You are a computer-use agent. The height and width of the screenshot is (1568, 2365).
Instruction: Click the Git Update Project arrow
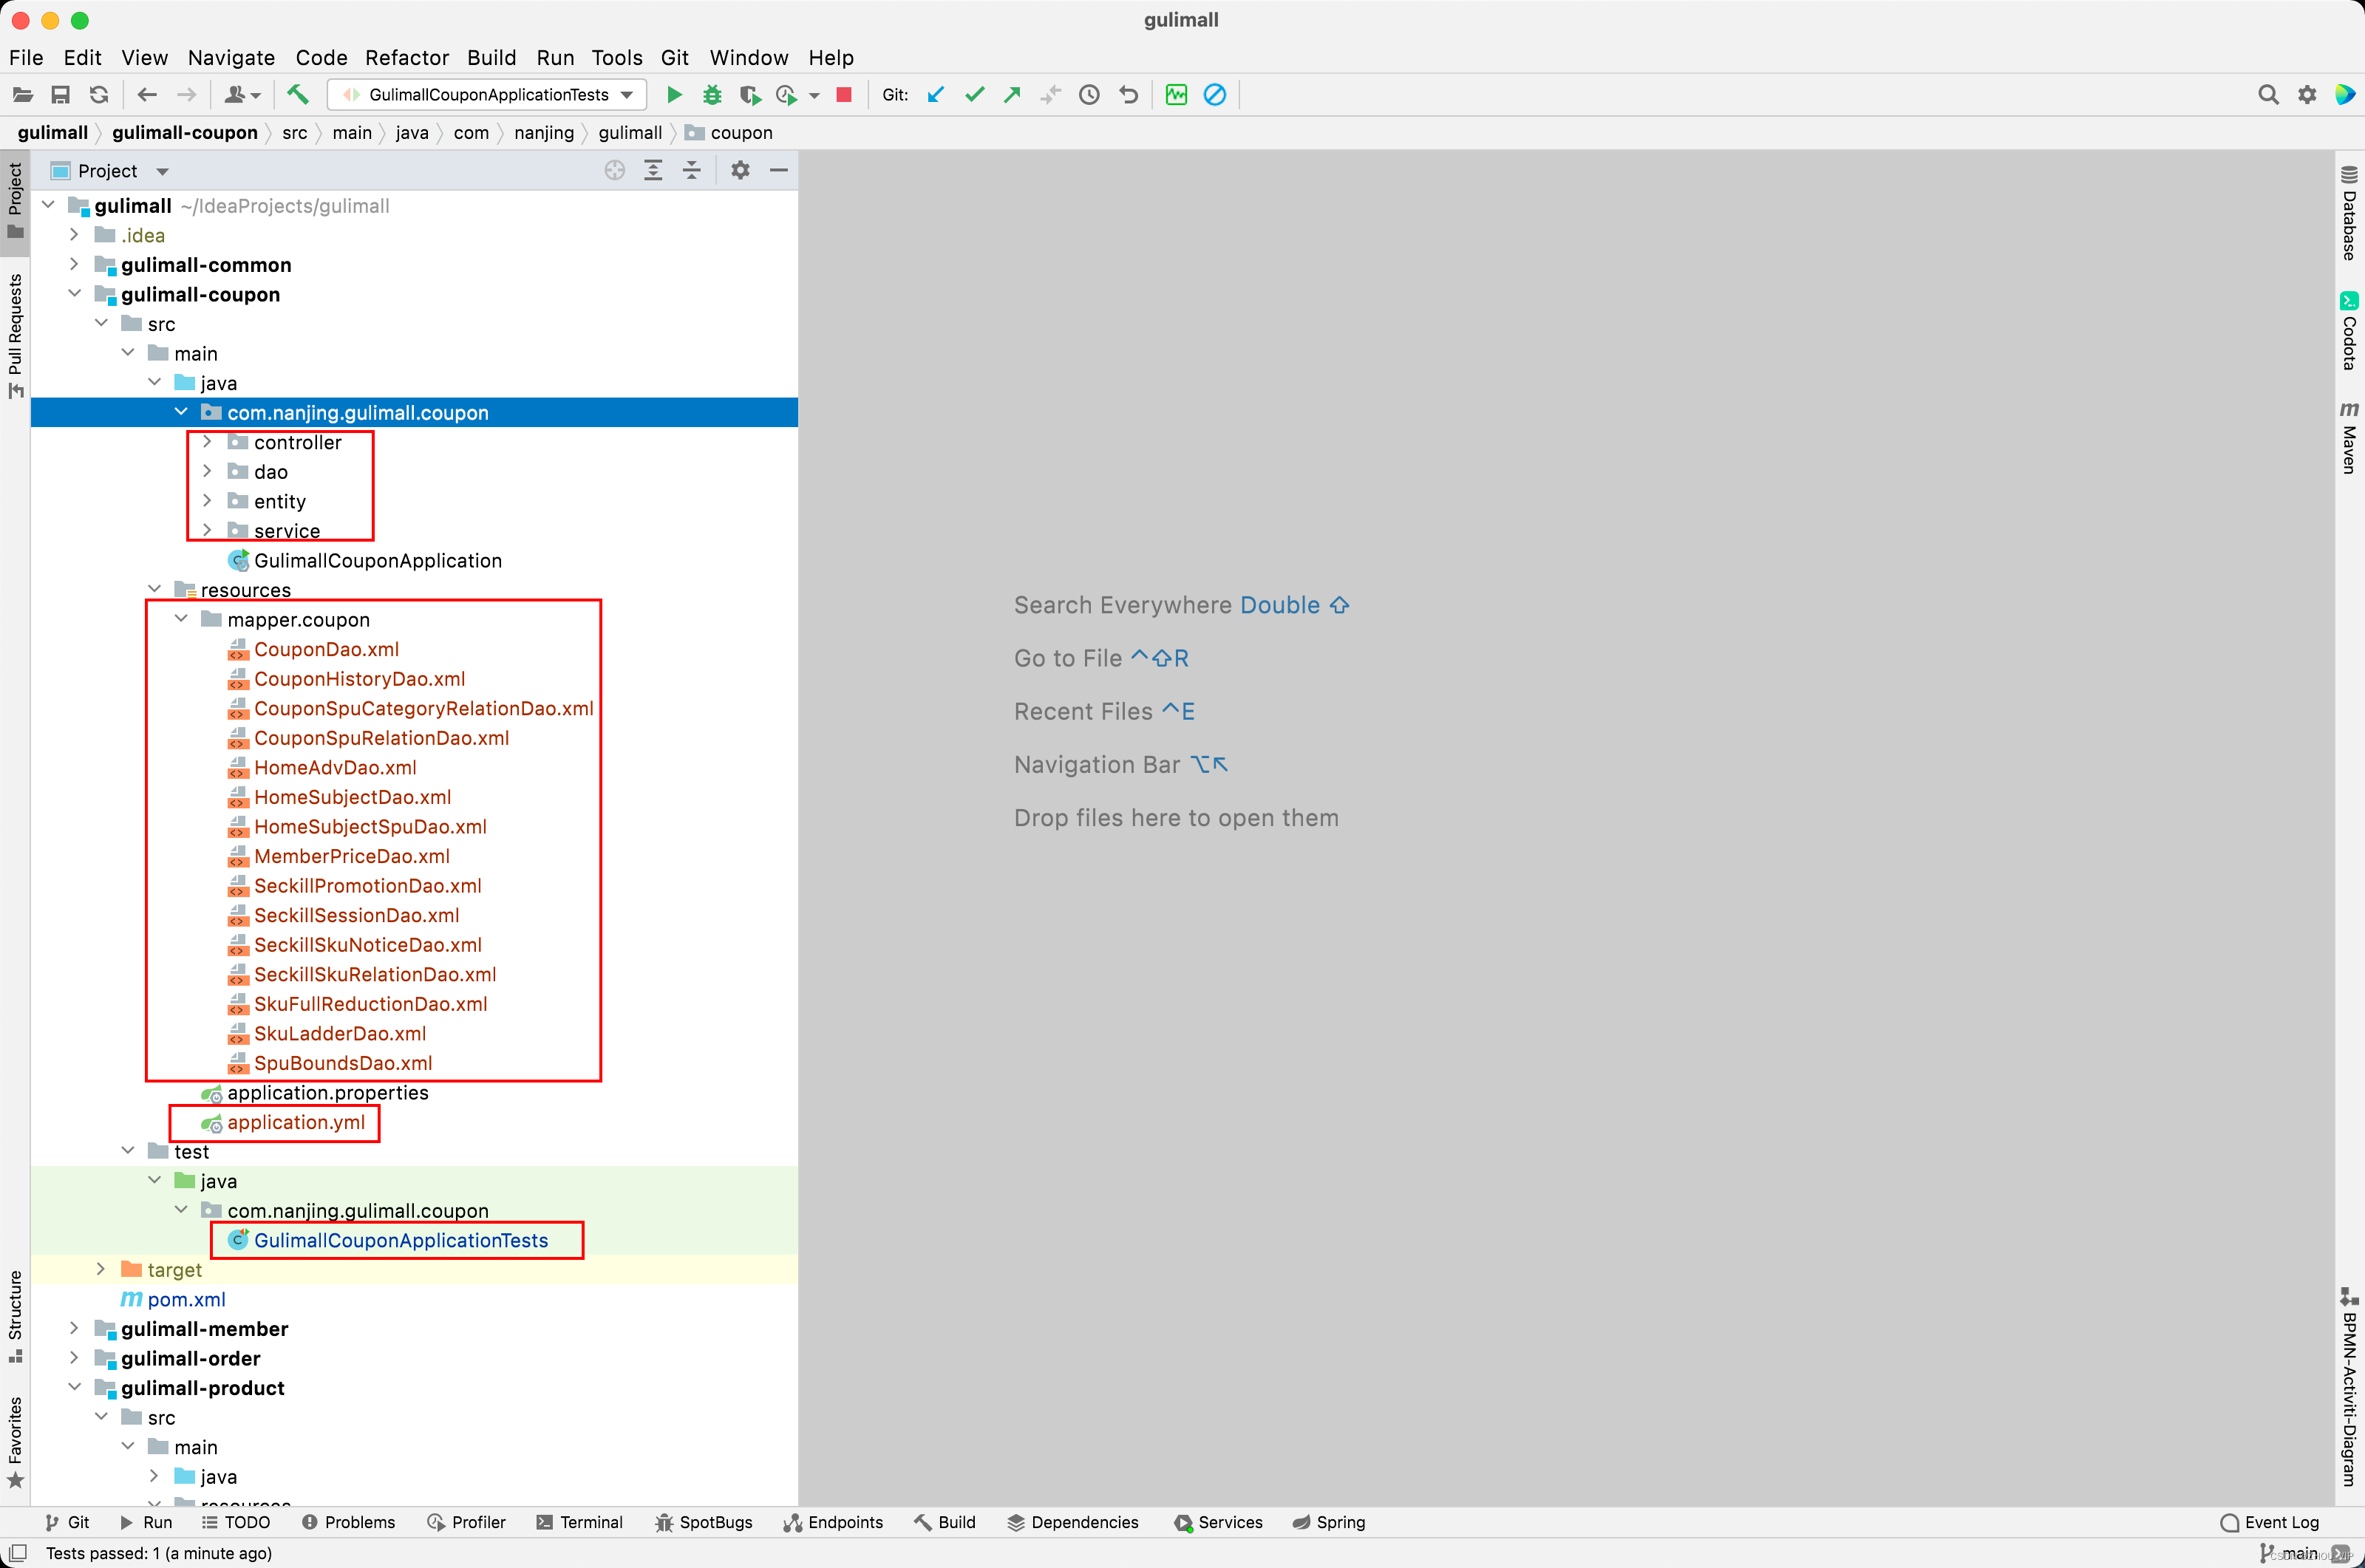(936, 95)
